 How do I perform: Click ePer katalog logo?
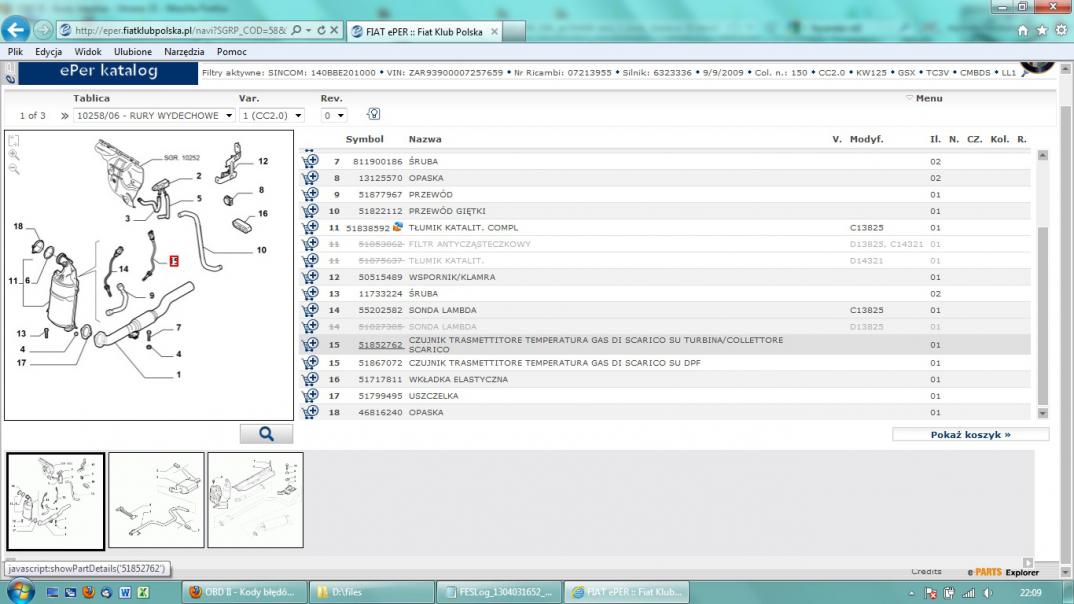[x=108, y=72]
